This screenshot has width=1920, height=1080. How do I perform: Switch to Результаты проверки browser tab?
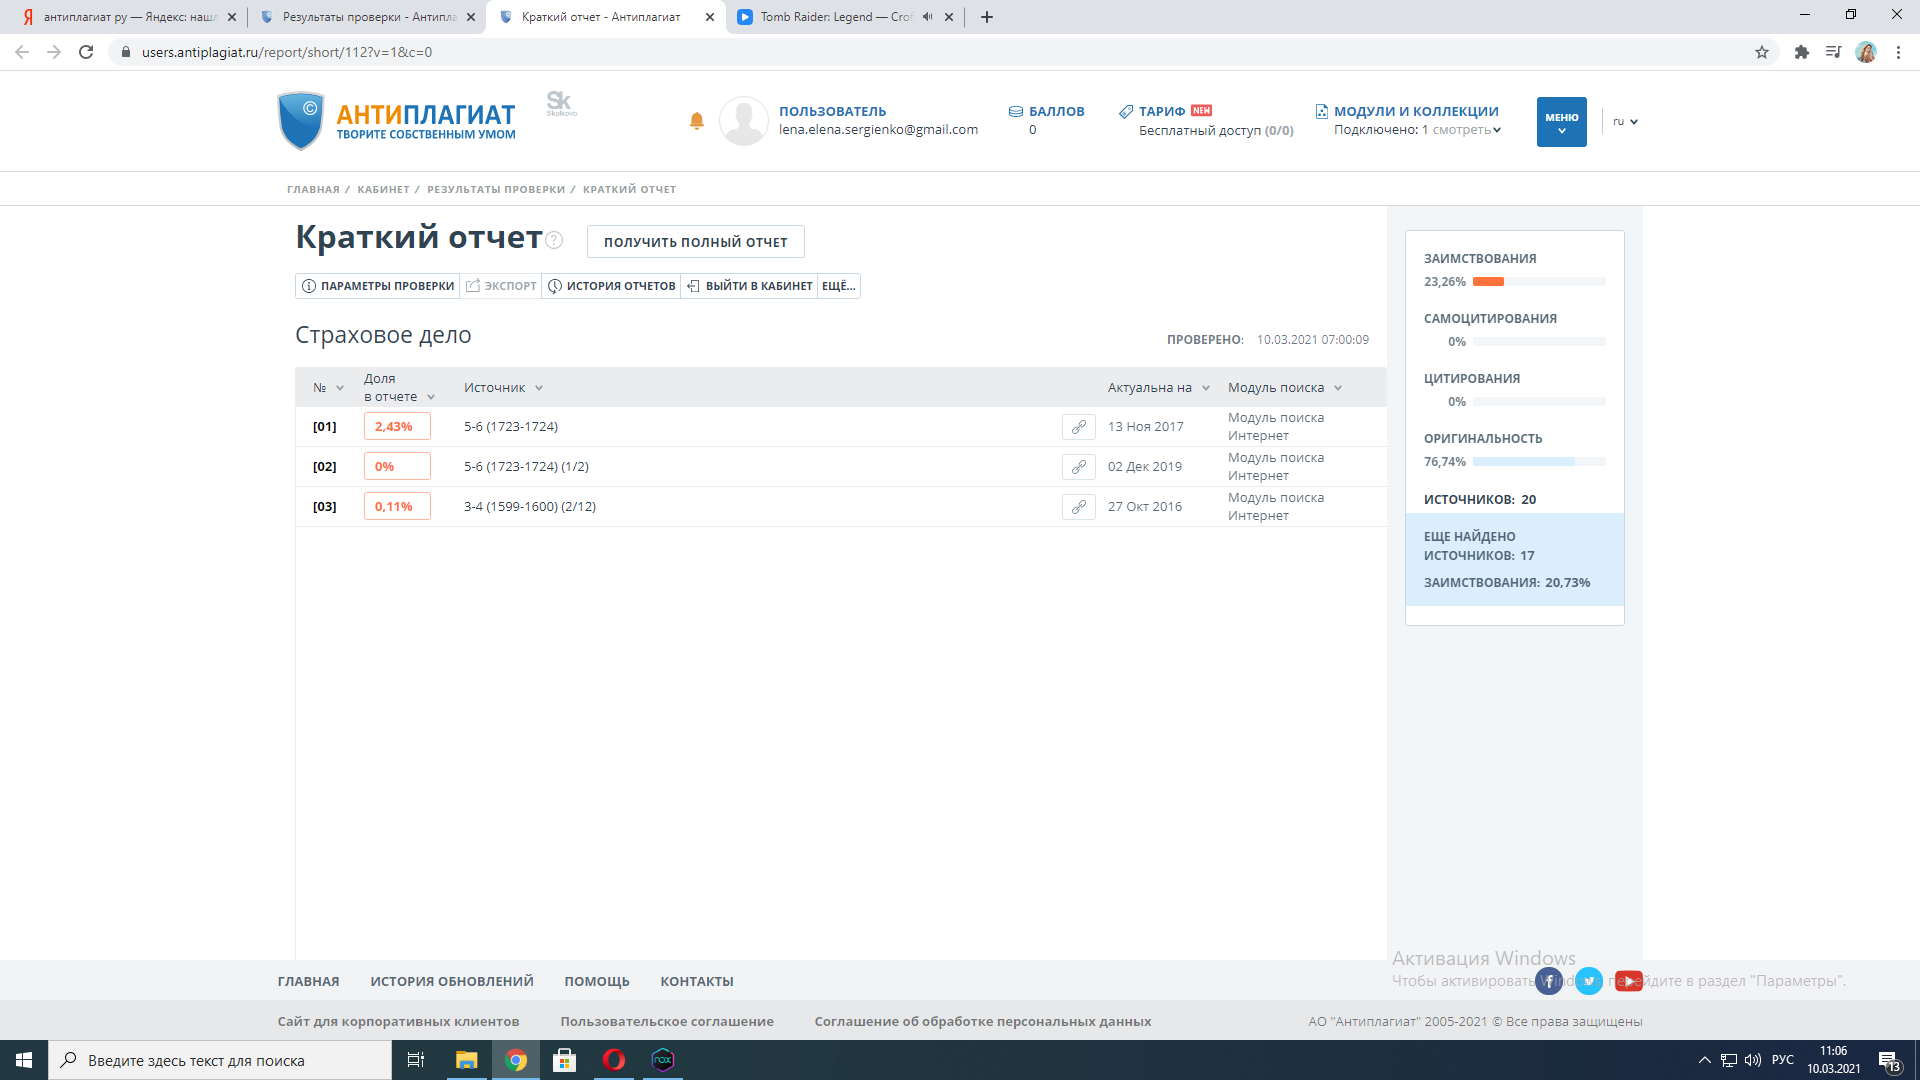[x=367, y=17]
